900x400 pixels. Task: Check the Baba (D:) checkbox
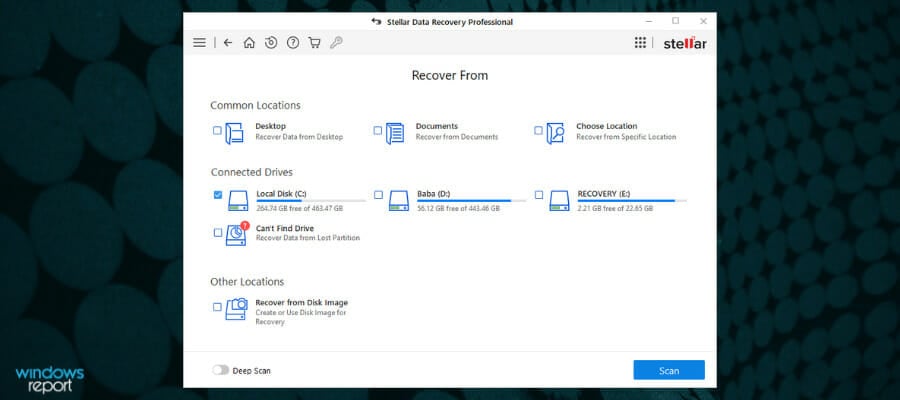378,195
